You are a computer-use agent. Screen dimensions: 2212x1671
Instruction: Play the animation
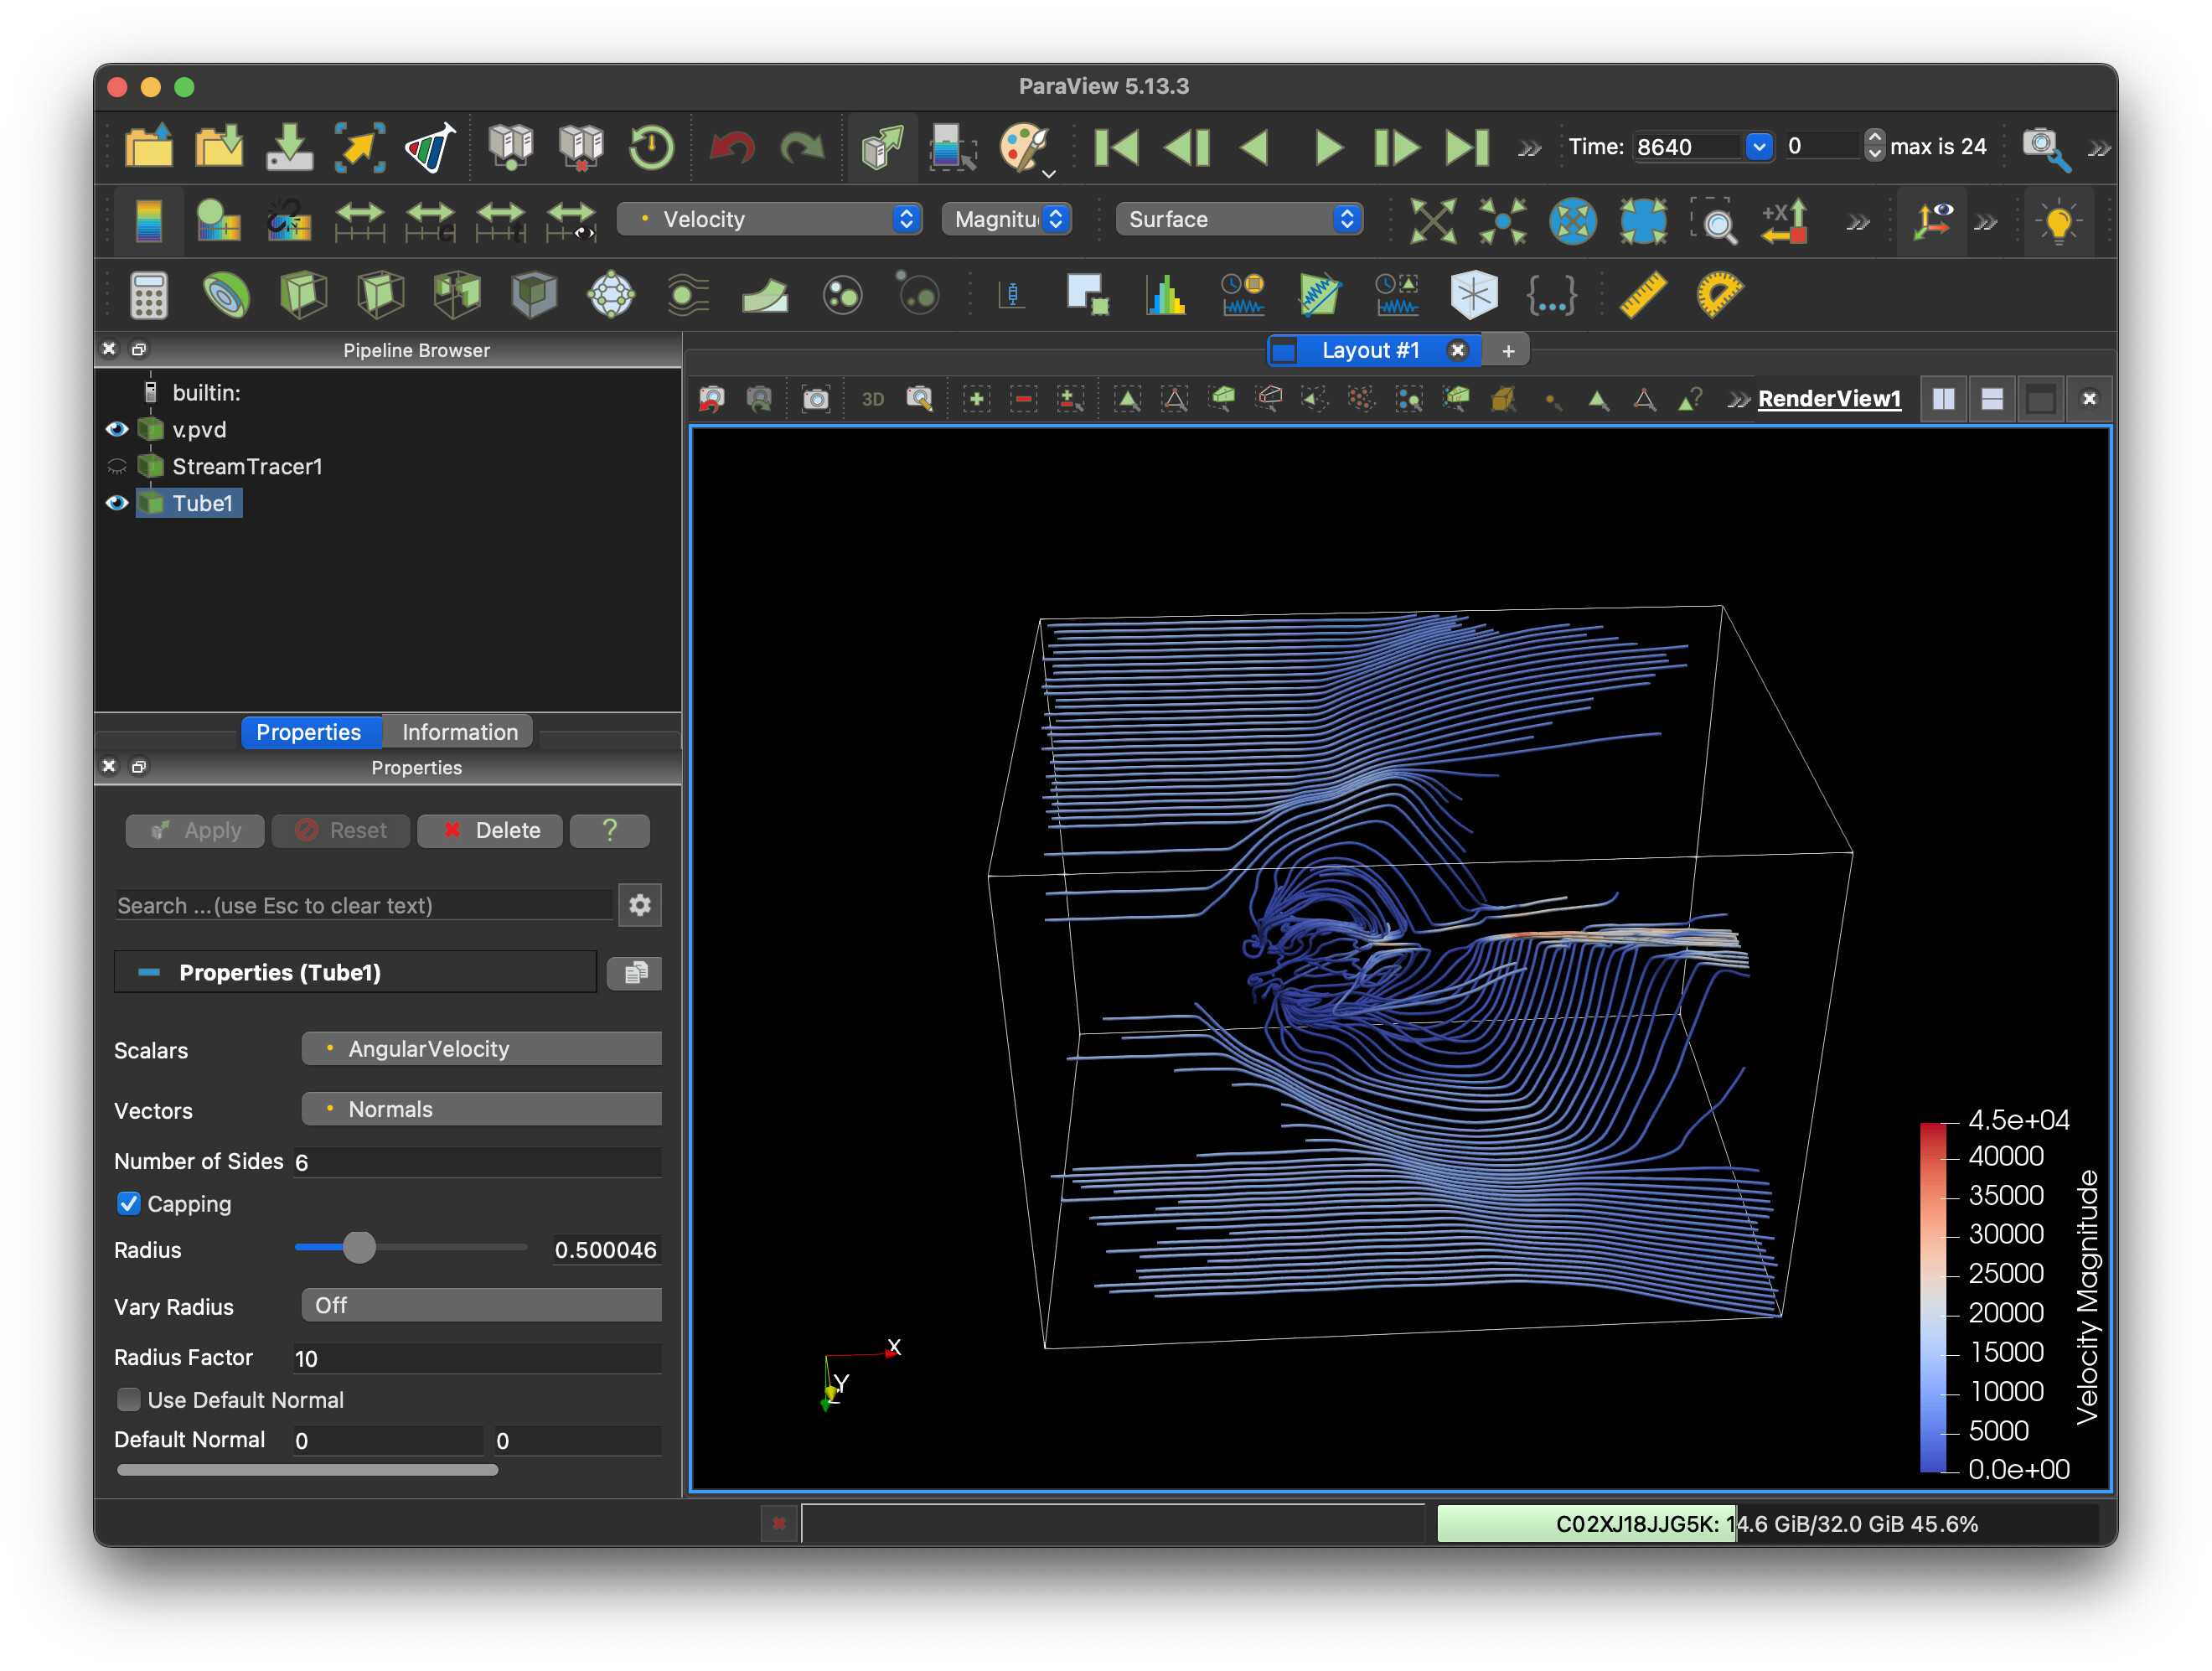click(x=1328, y=148)
